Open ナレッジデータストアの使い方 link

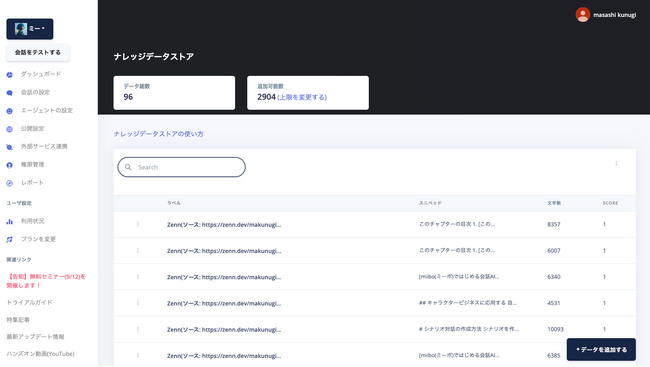(158, 134)
